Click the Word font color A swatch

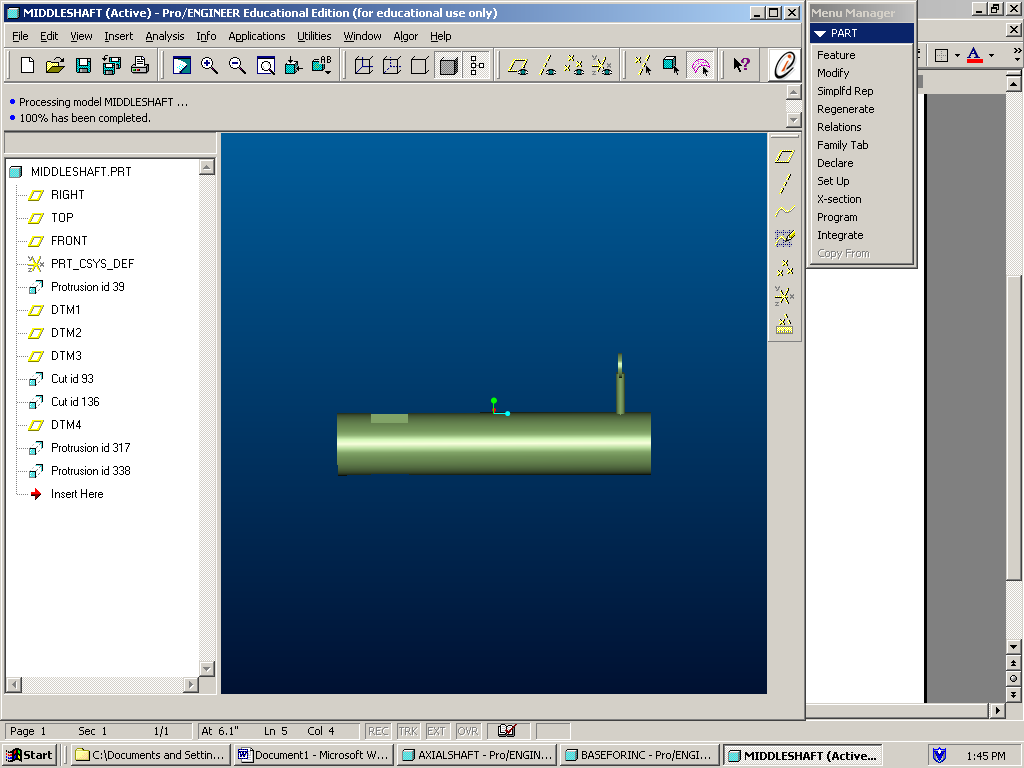pos(974,56)
